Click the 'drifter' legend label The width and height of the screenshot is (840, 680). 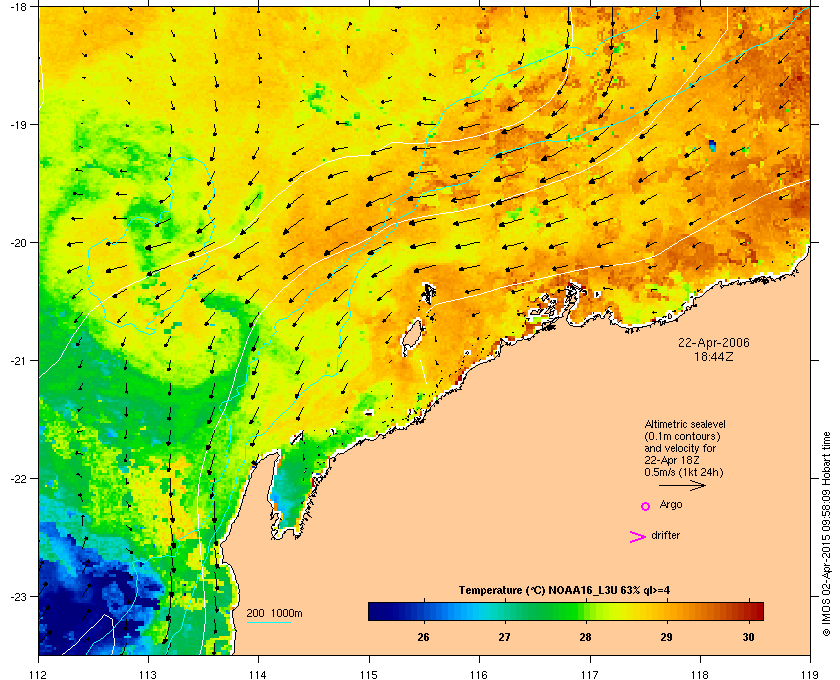point(665,535)
